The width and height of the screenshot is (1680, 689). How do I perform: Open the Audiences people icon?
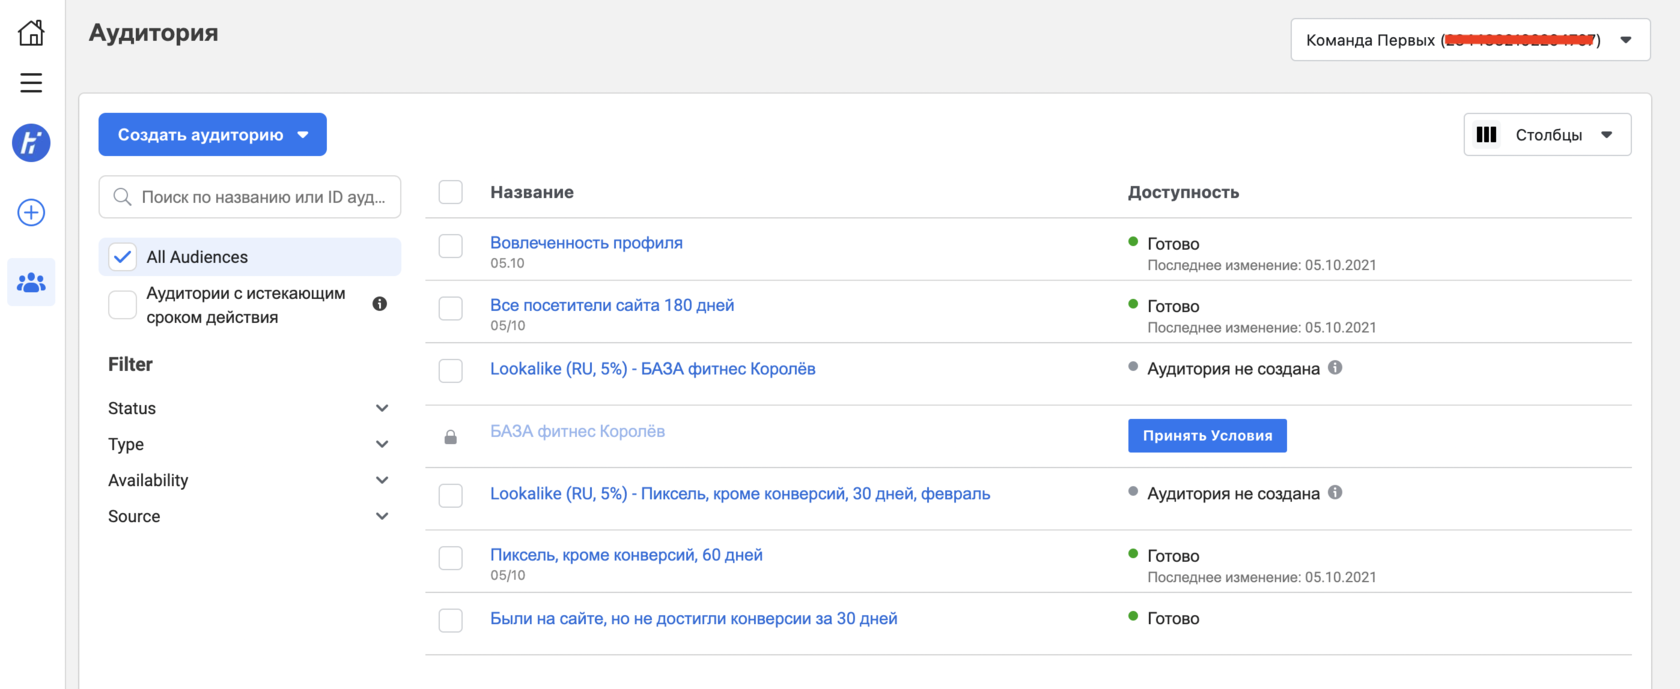click(31, 283)
